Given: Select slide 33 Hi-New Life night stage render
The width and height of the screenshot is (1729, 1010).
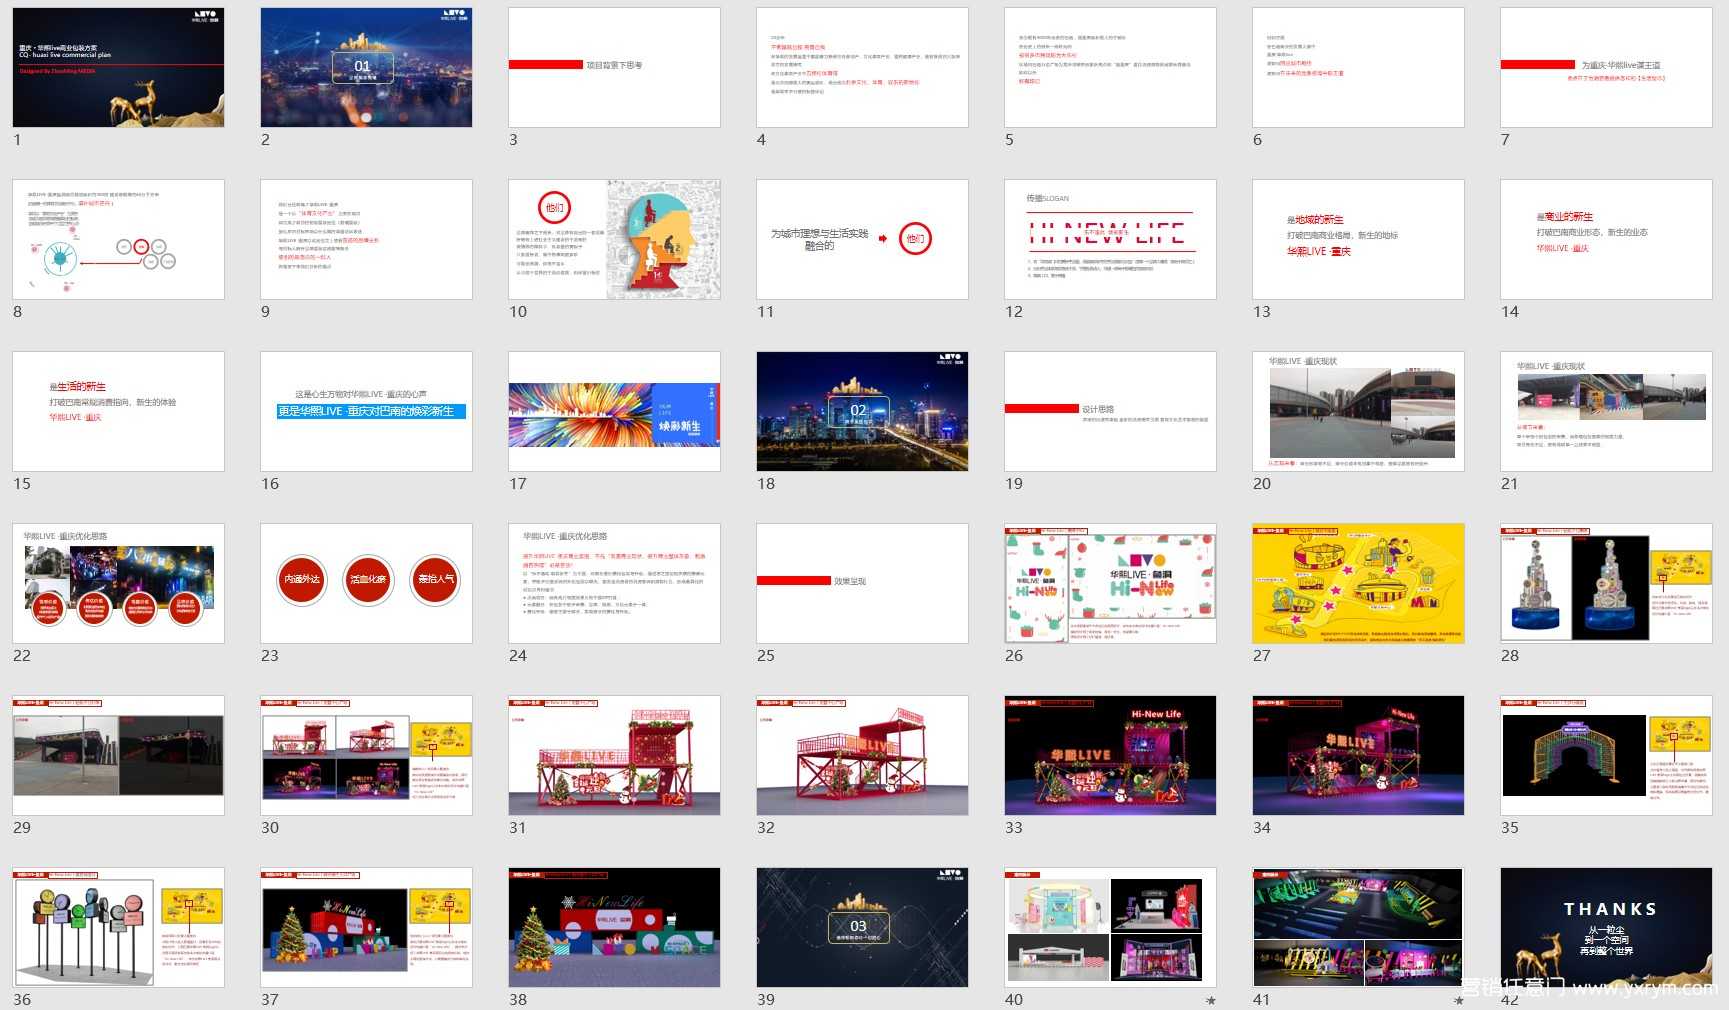Looking at the screenshot, I should 1110,755.
